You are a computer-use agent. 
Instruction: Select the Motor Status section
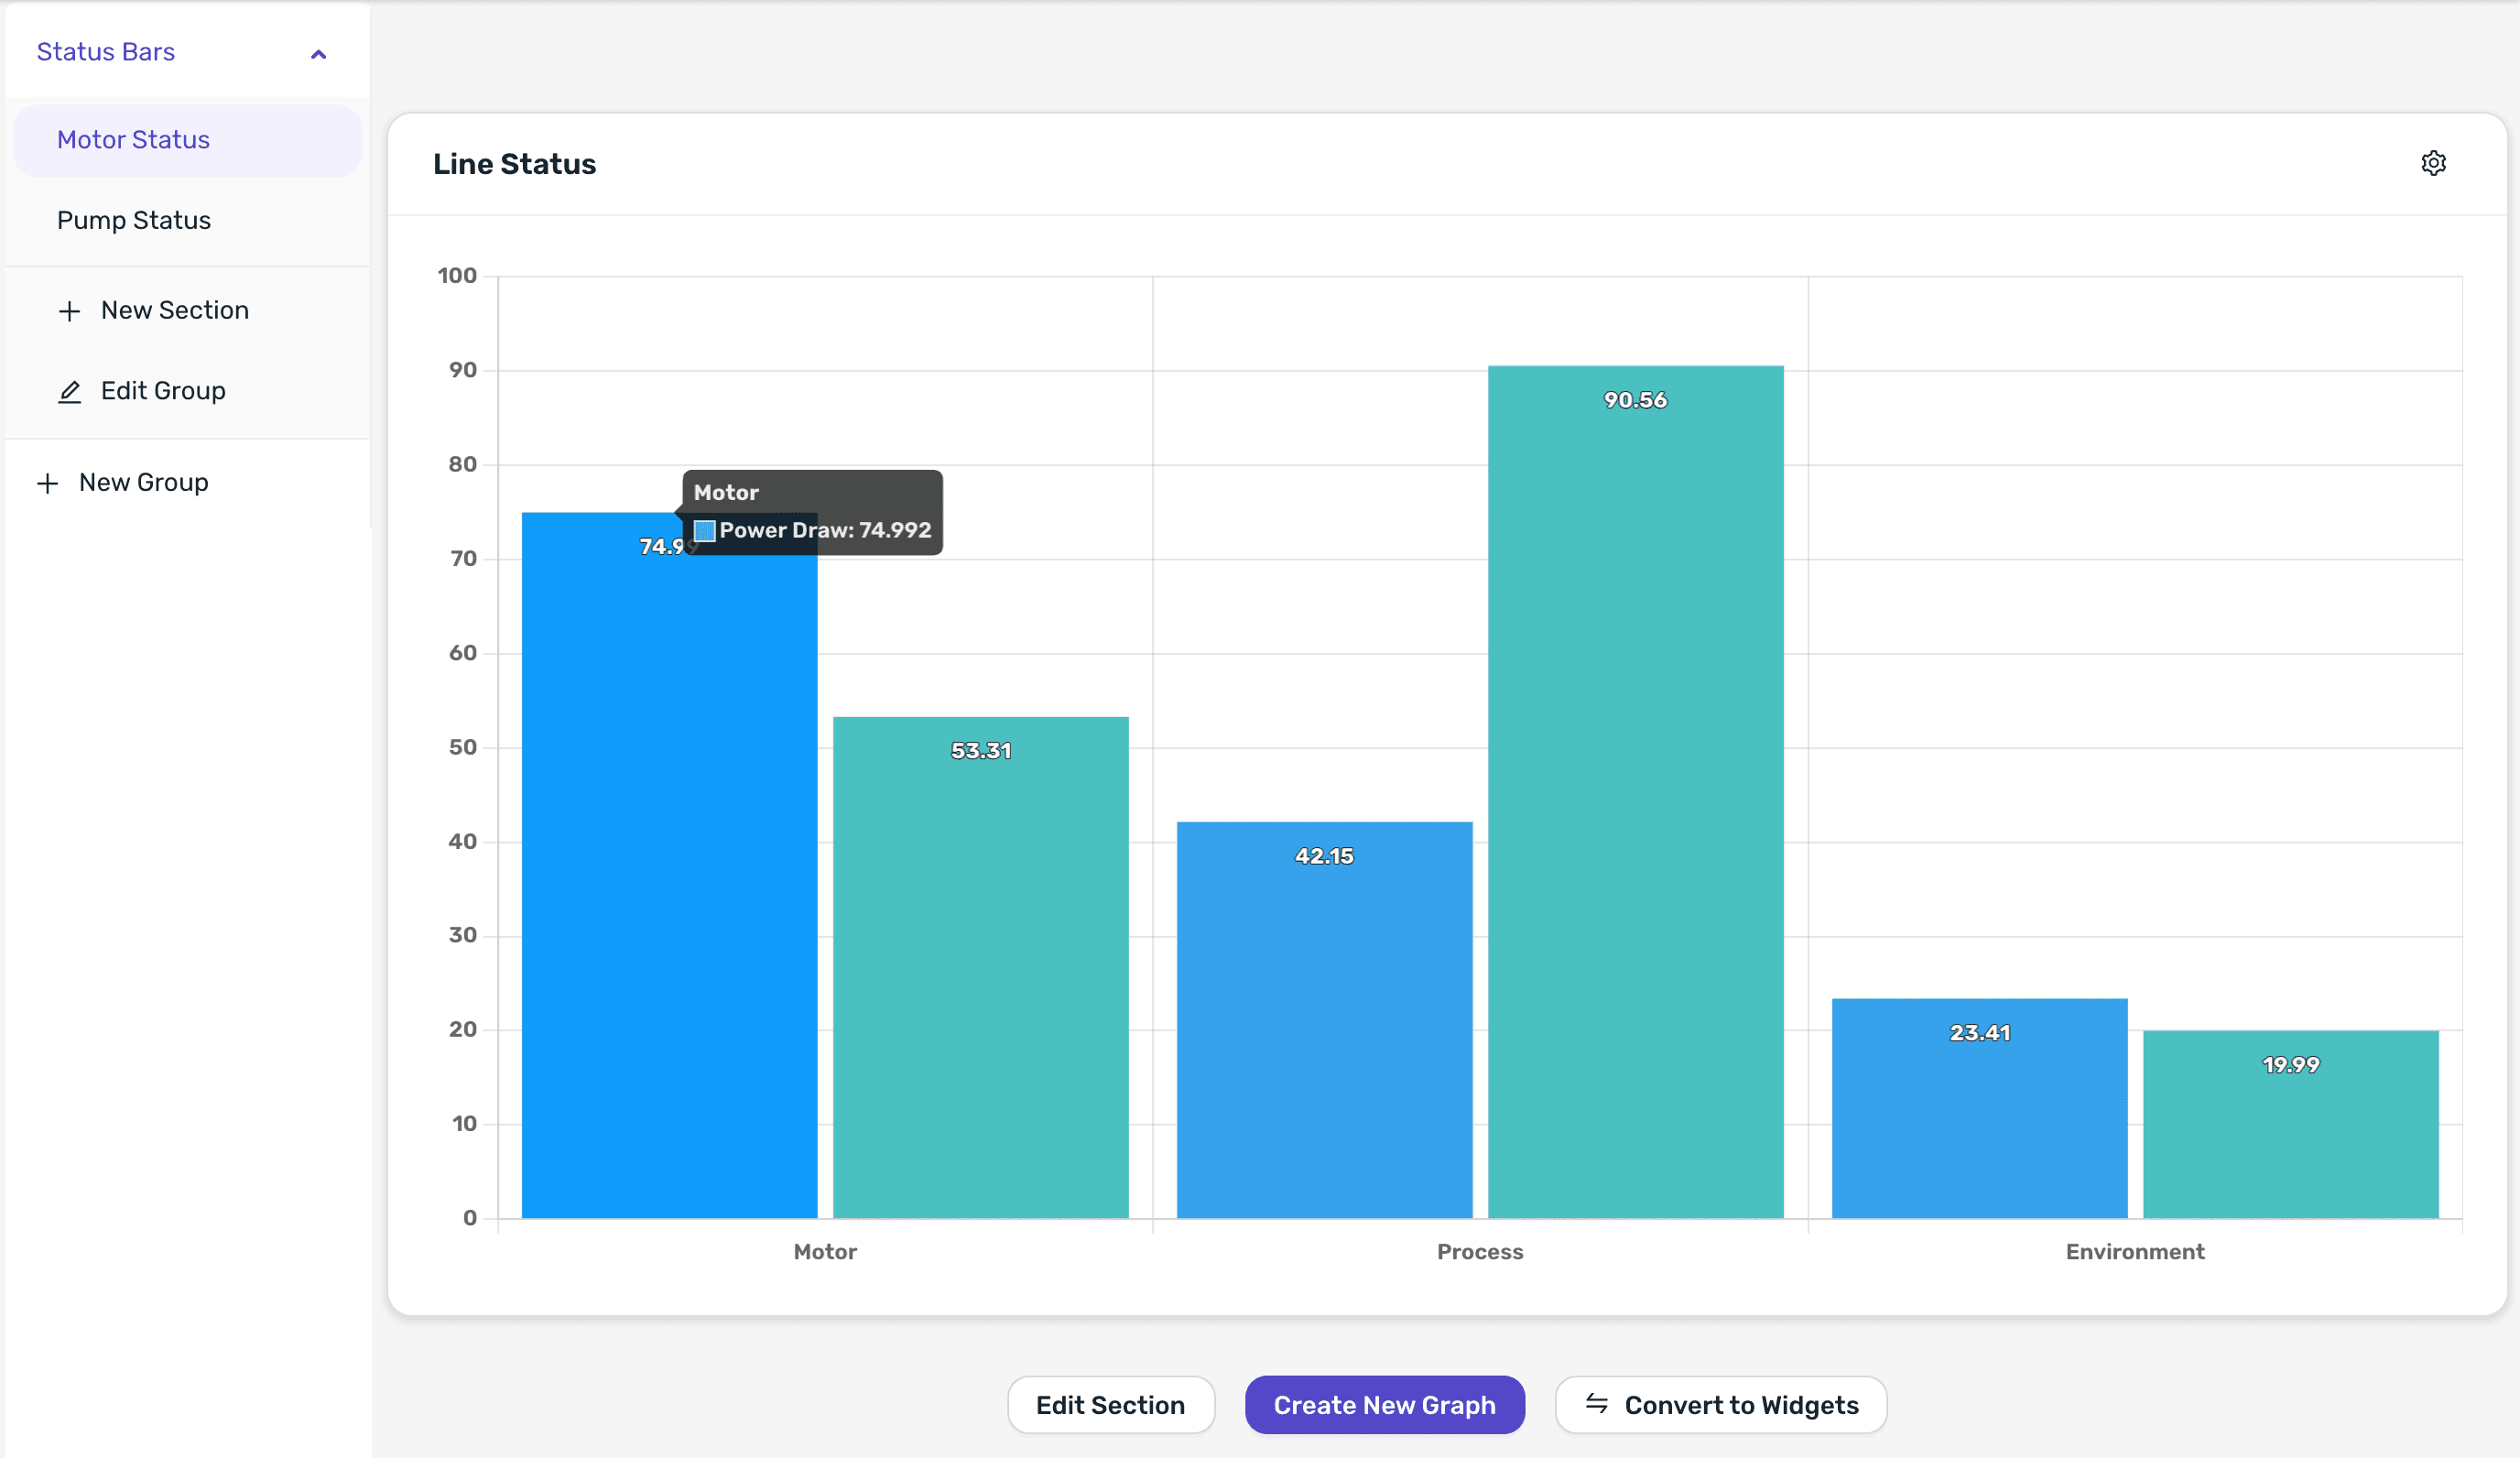pos(187,140)
